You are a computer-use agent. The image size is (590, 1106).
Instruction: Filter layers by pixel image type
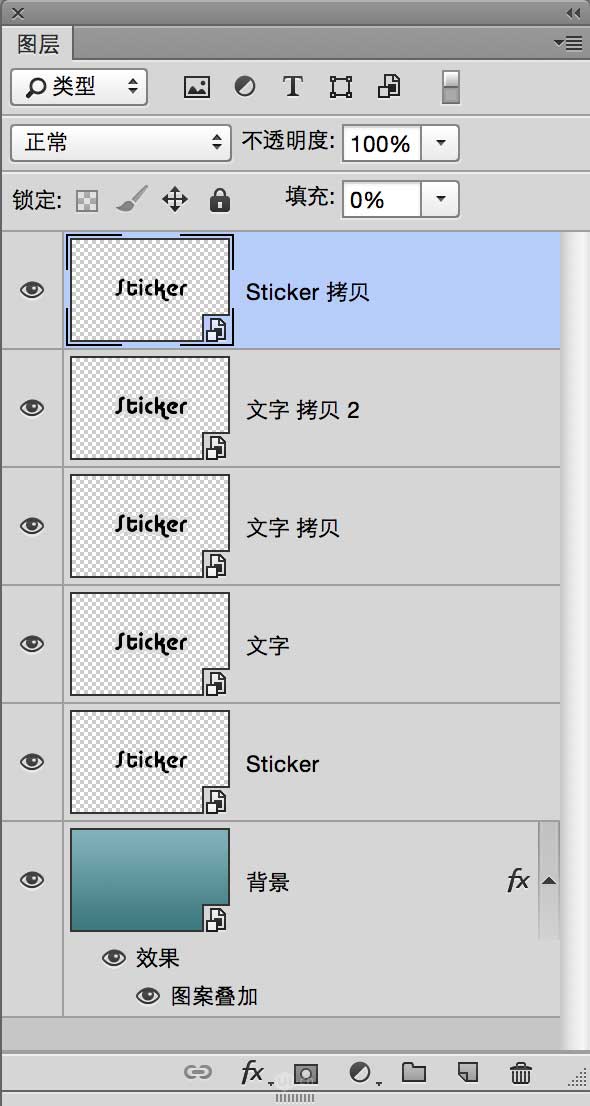tap(197, 87)
